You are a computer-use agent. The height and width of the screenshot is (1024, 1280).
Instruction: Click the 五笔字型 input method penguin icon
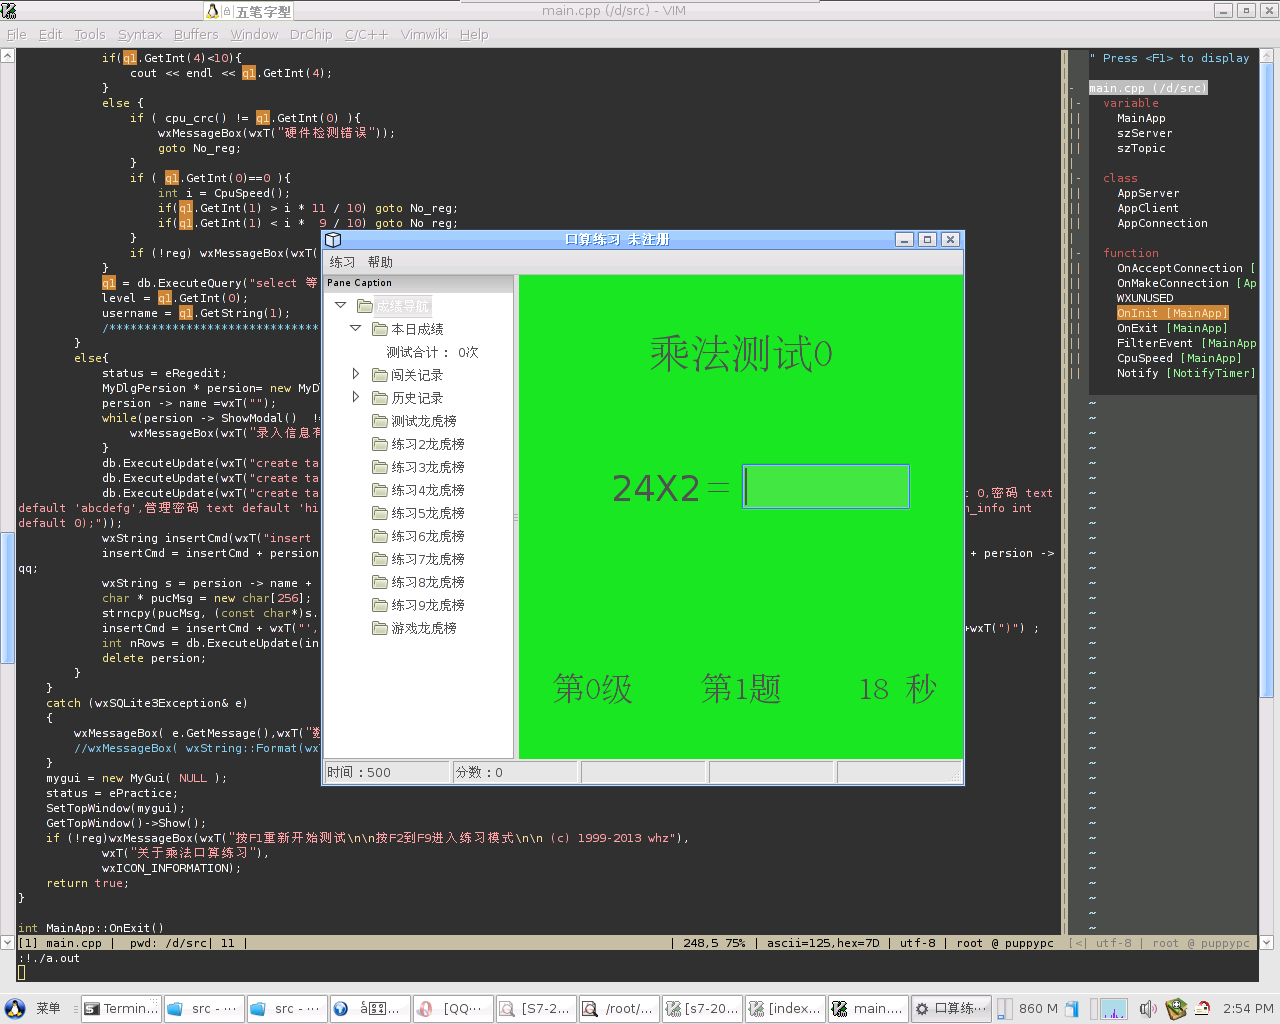click(x=213, y=11)
